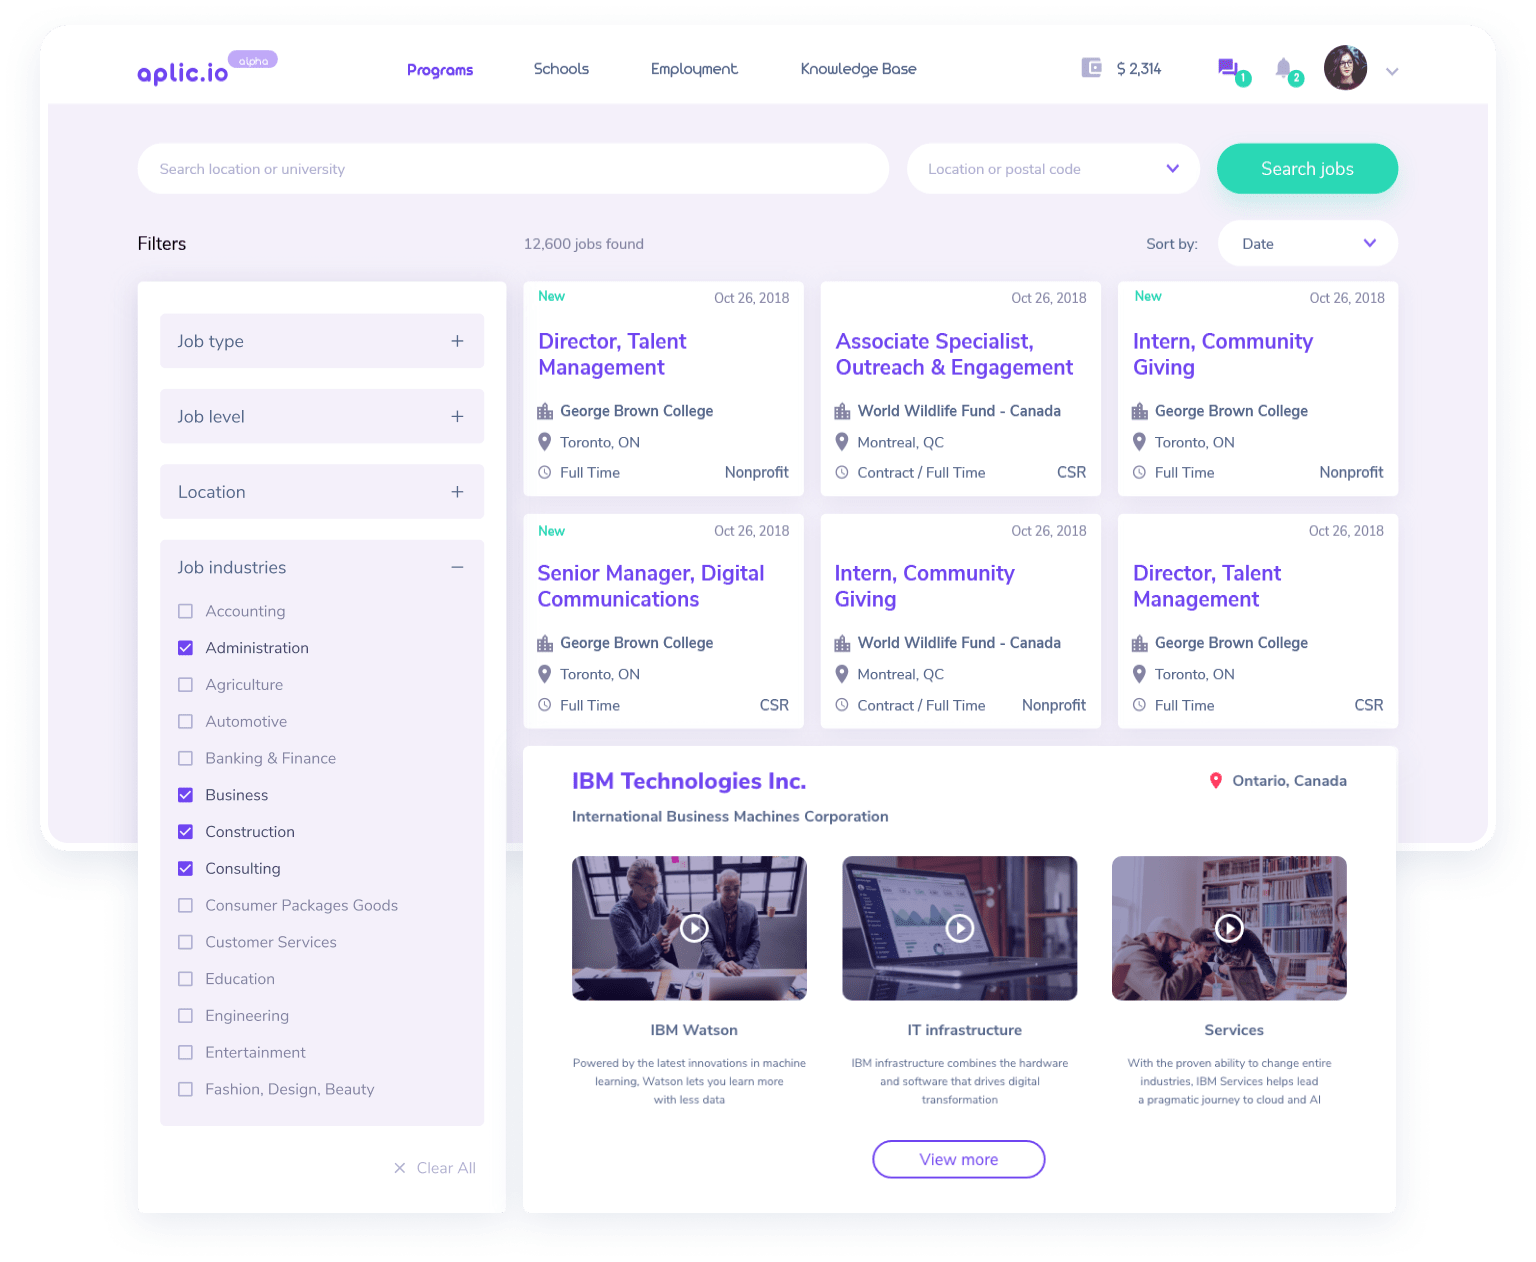The image size is (1536, 1262).
Task: Open the wallet balance icon
Action: (x=1091, y=68)
